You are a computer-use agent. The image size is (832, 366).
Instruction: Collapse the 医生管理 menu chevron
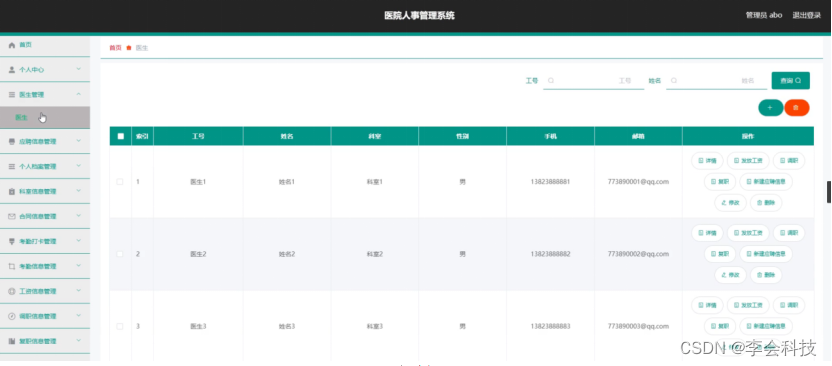[x=79, y=94]
